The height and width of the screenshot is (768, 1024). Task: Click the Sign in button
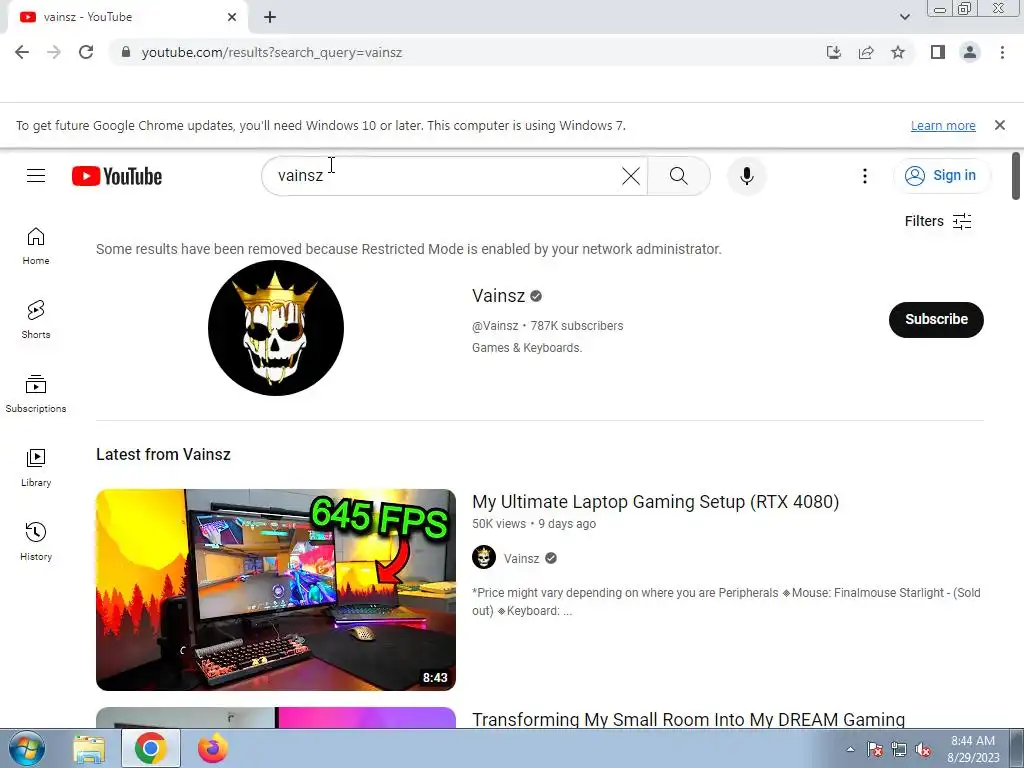pyautogui.click(x=941, y=176)
